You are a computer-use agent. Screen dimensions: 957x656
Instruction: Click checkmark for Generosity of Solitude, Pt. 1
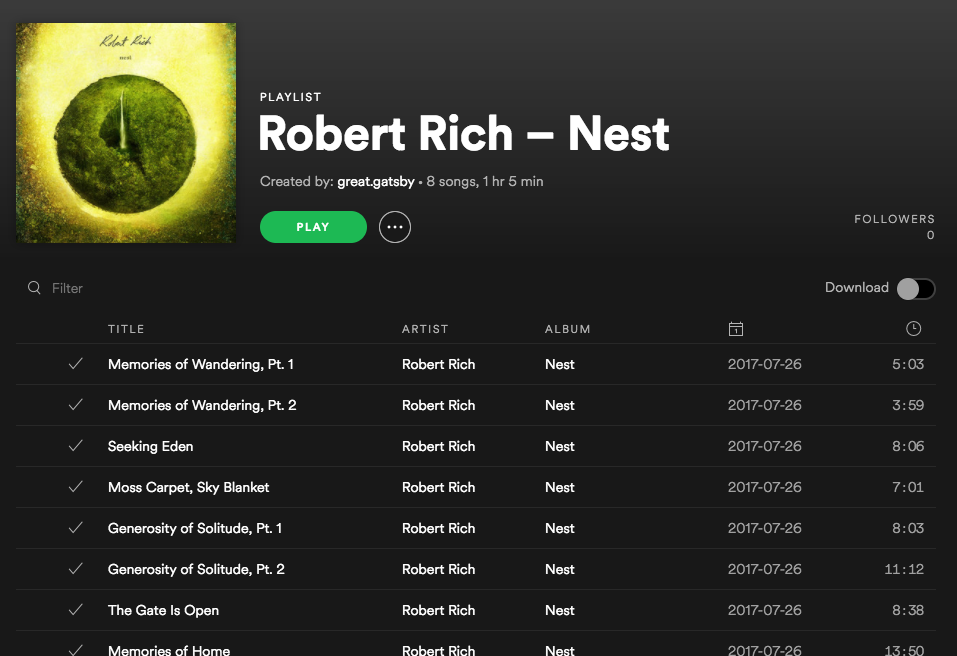coord(76,527)
